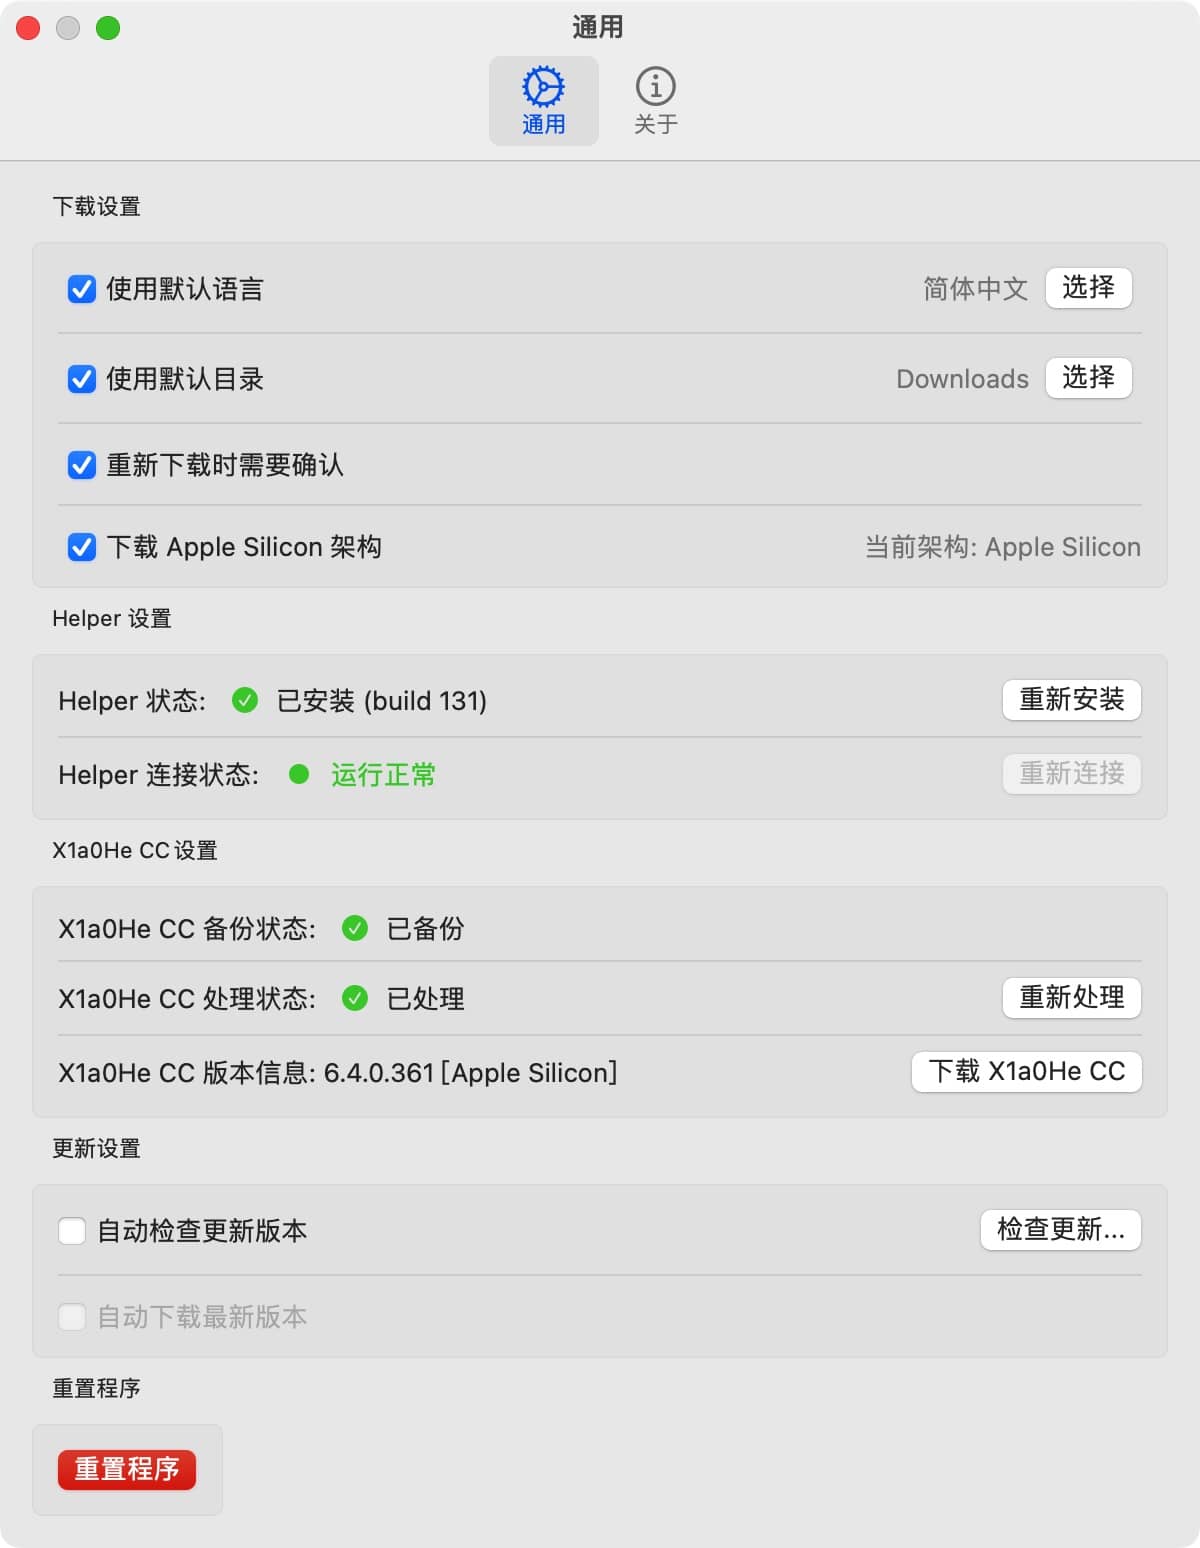Click the info icon above 关于
1200x1548 pixels.
click(x=655, y=87)
